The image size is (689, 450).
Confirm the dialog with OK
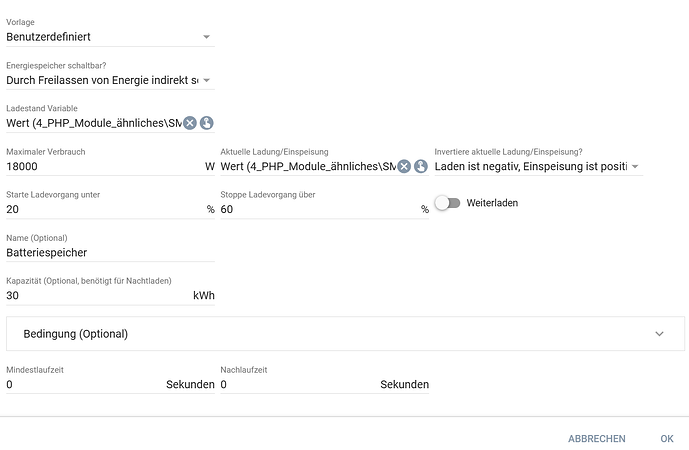pos(667,439)
